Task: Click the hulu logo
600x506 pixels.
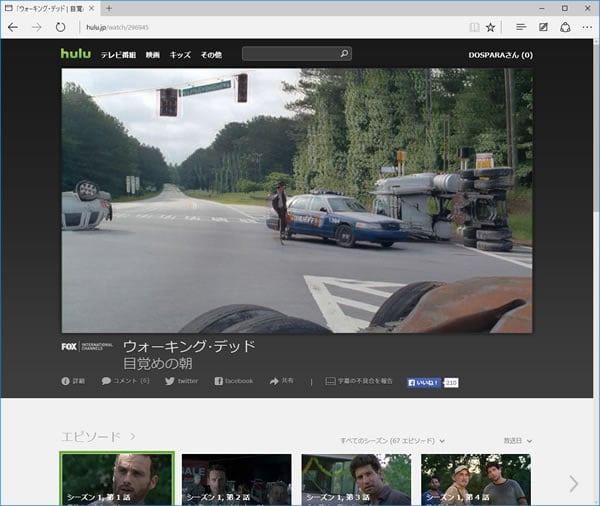Action: (x=76, y=53)
